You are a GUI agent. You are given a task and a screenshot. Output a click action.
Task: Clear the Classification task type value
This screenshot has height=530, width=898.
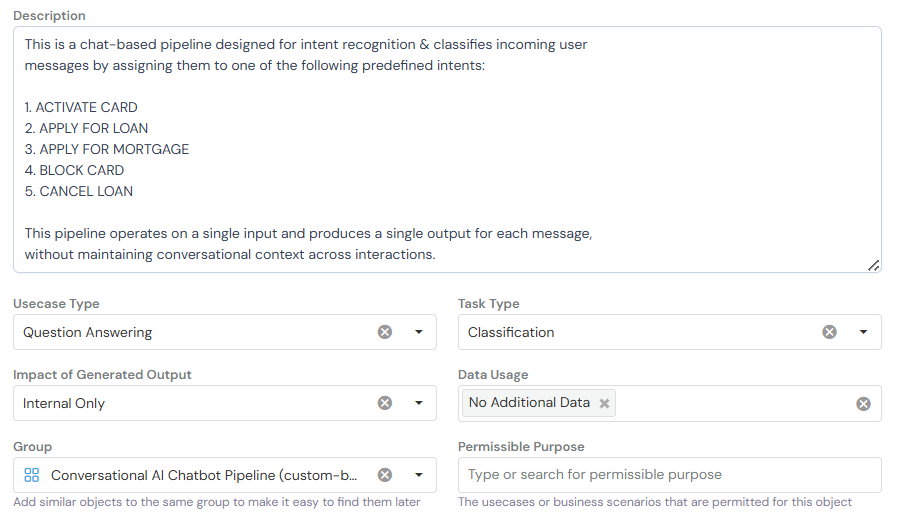(x=829, y=332)
